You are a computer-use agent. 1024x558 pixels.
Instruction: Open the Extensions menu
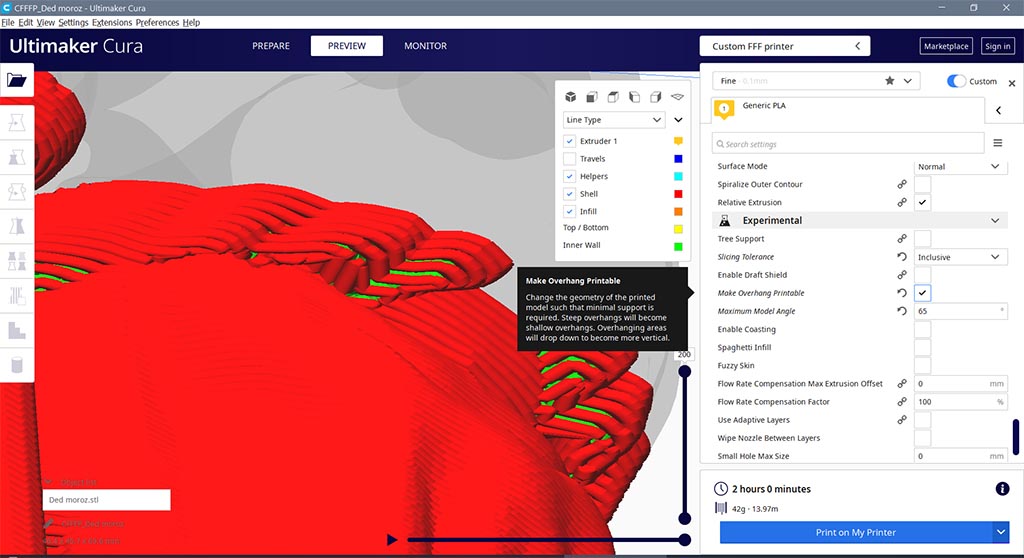coord(111,22)
